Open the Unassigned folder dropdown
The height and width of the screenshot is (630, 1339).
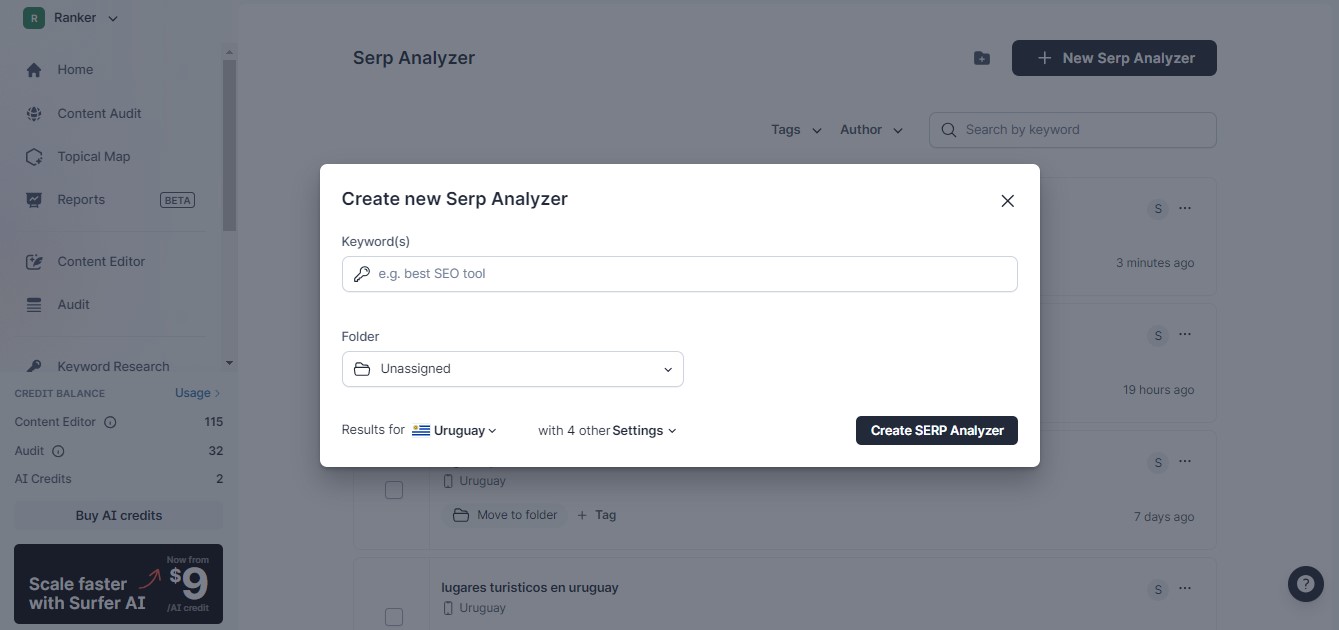[x=512, y=369]
